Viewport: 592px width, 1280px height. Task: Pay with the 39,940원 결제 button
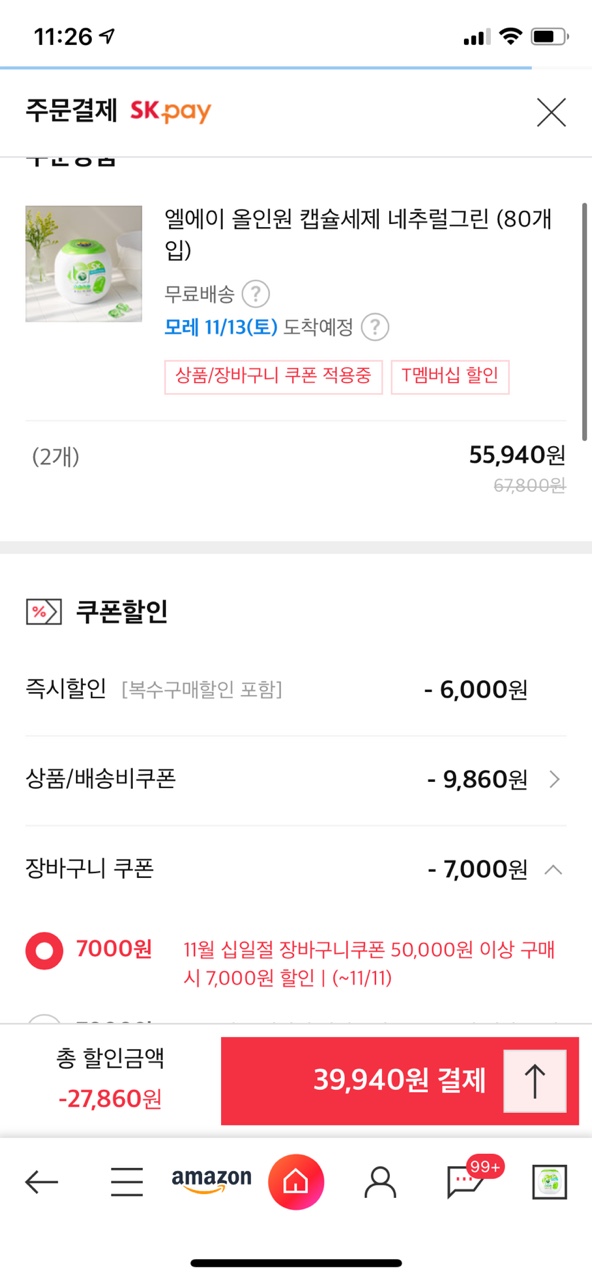coord(400,1081)
